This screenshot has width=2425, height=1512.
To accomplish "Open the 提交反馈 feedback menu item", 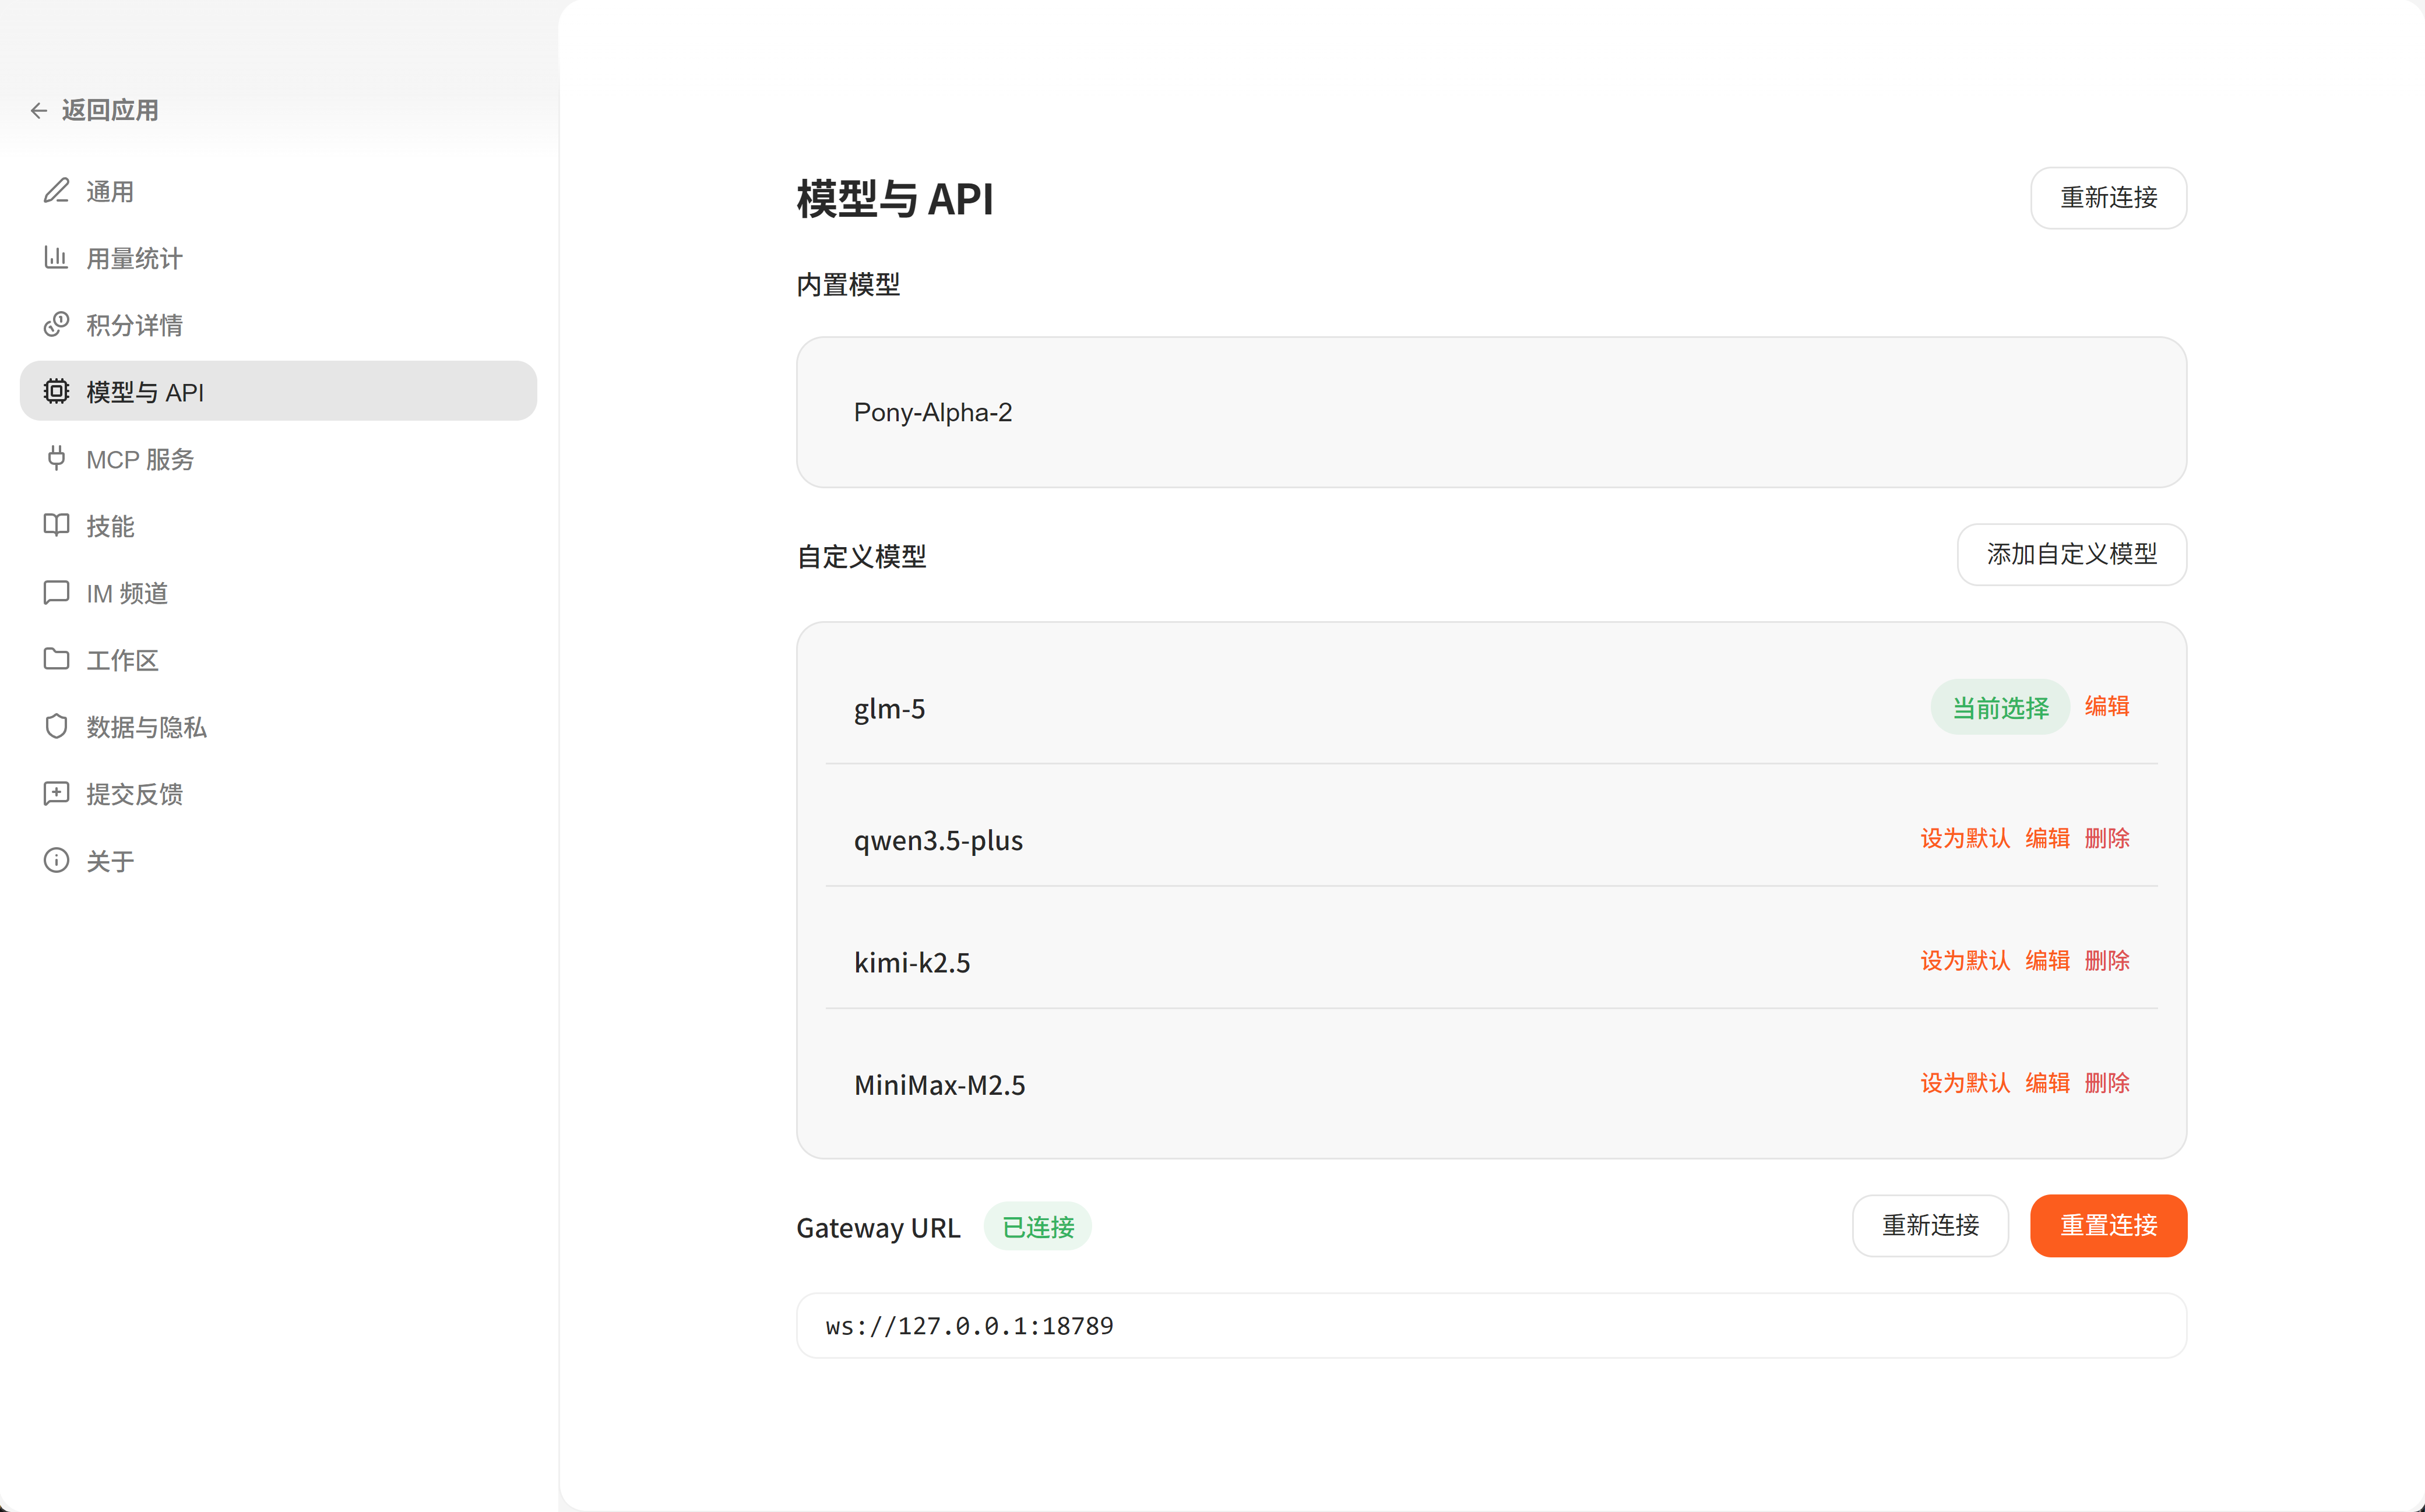I will tap(134, 794).
